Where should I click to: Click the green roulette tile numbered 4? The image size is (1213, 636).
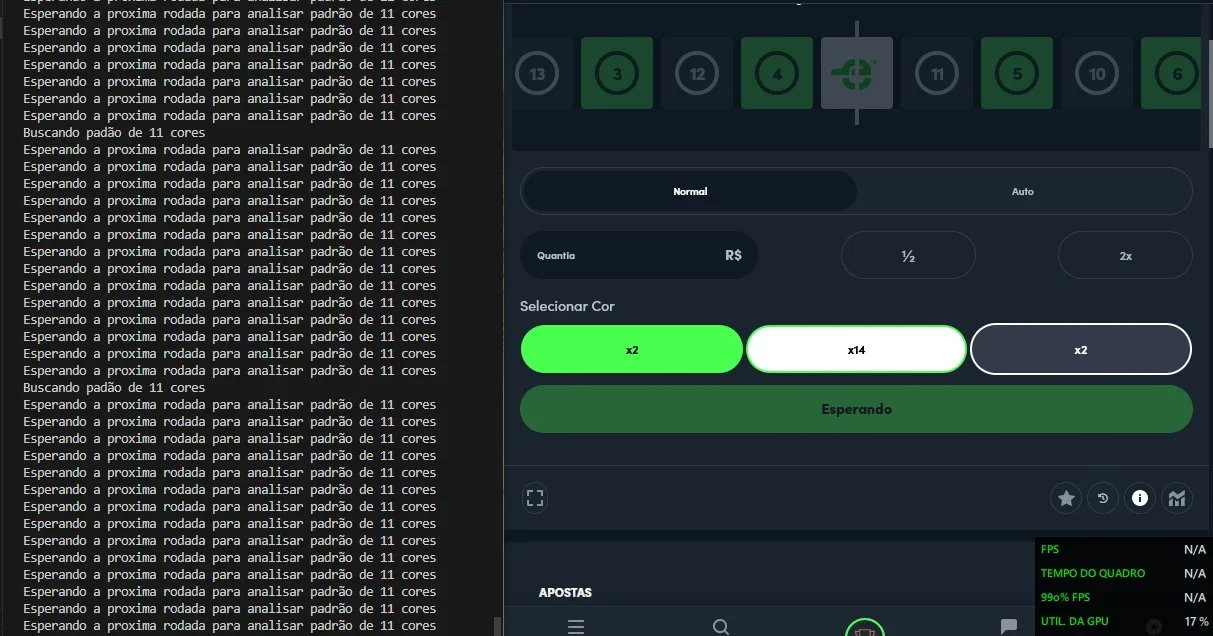(777, 74)
